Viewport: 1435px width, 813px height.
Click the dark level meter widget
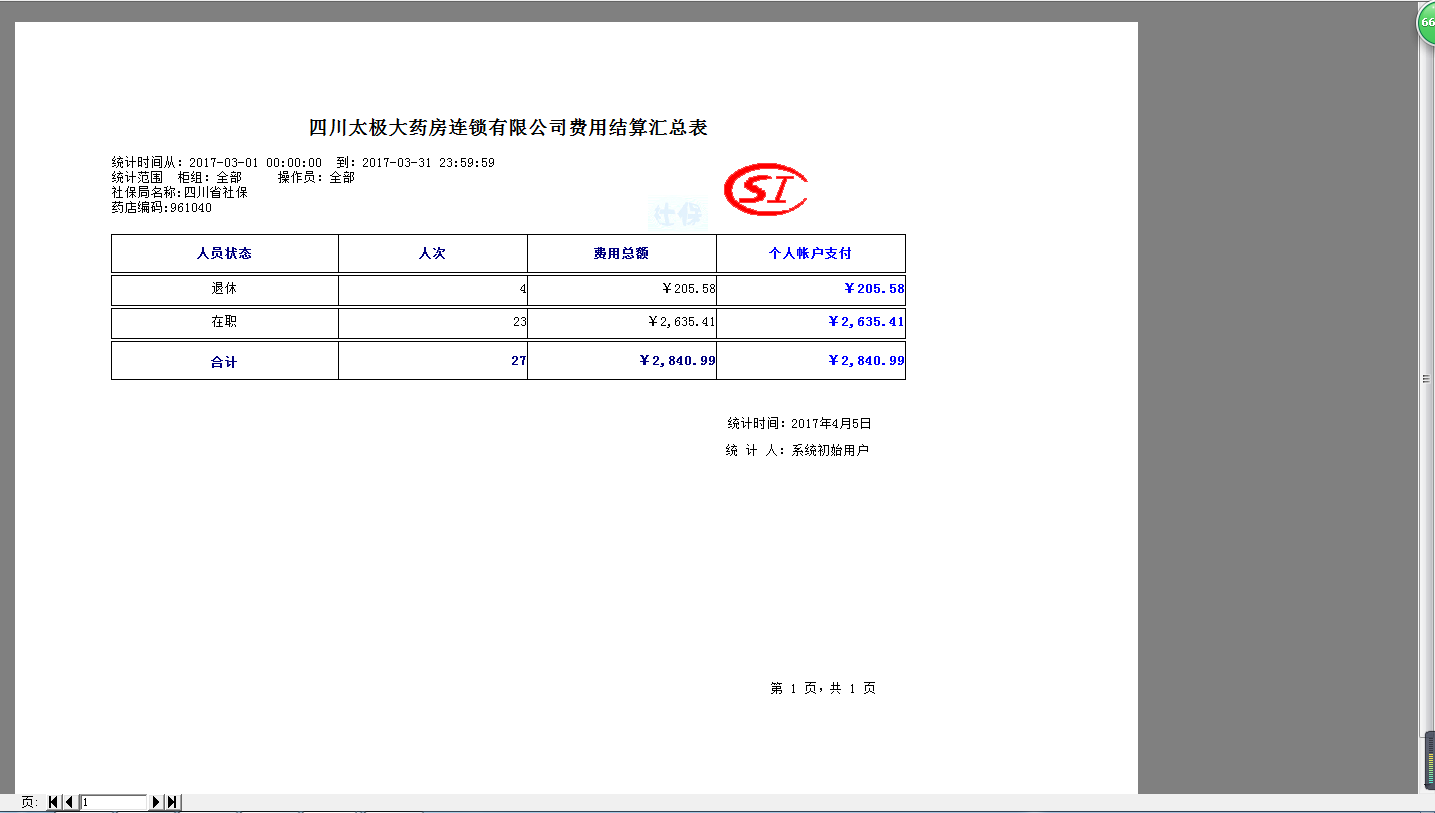[1428, 761]
